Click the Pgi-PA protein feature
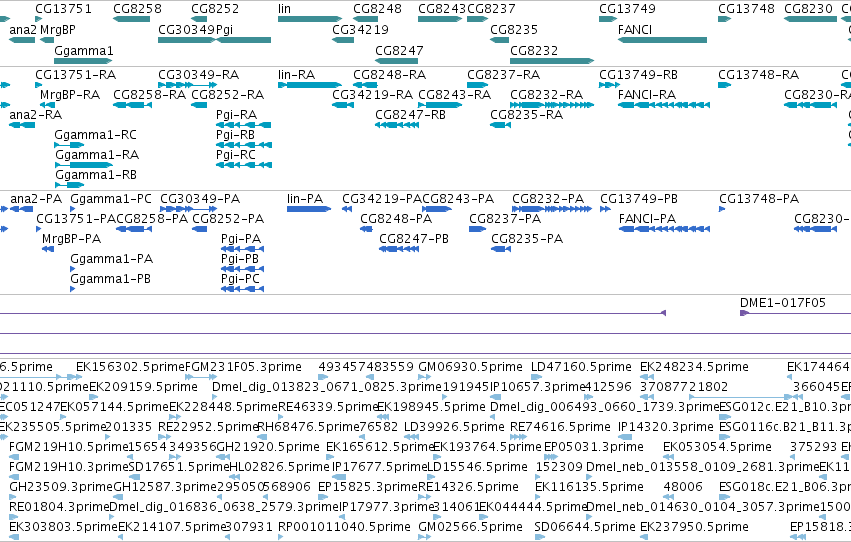This screenshot has height=542, width=851. coord(242,249)
